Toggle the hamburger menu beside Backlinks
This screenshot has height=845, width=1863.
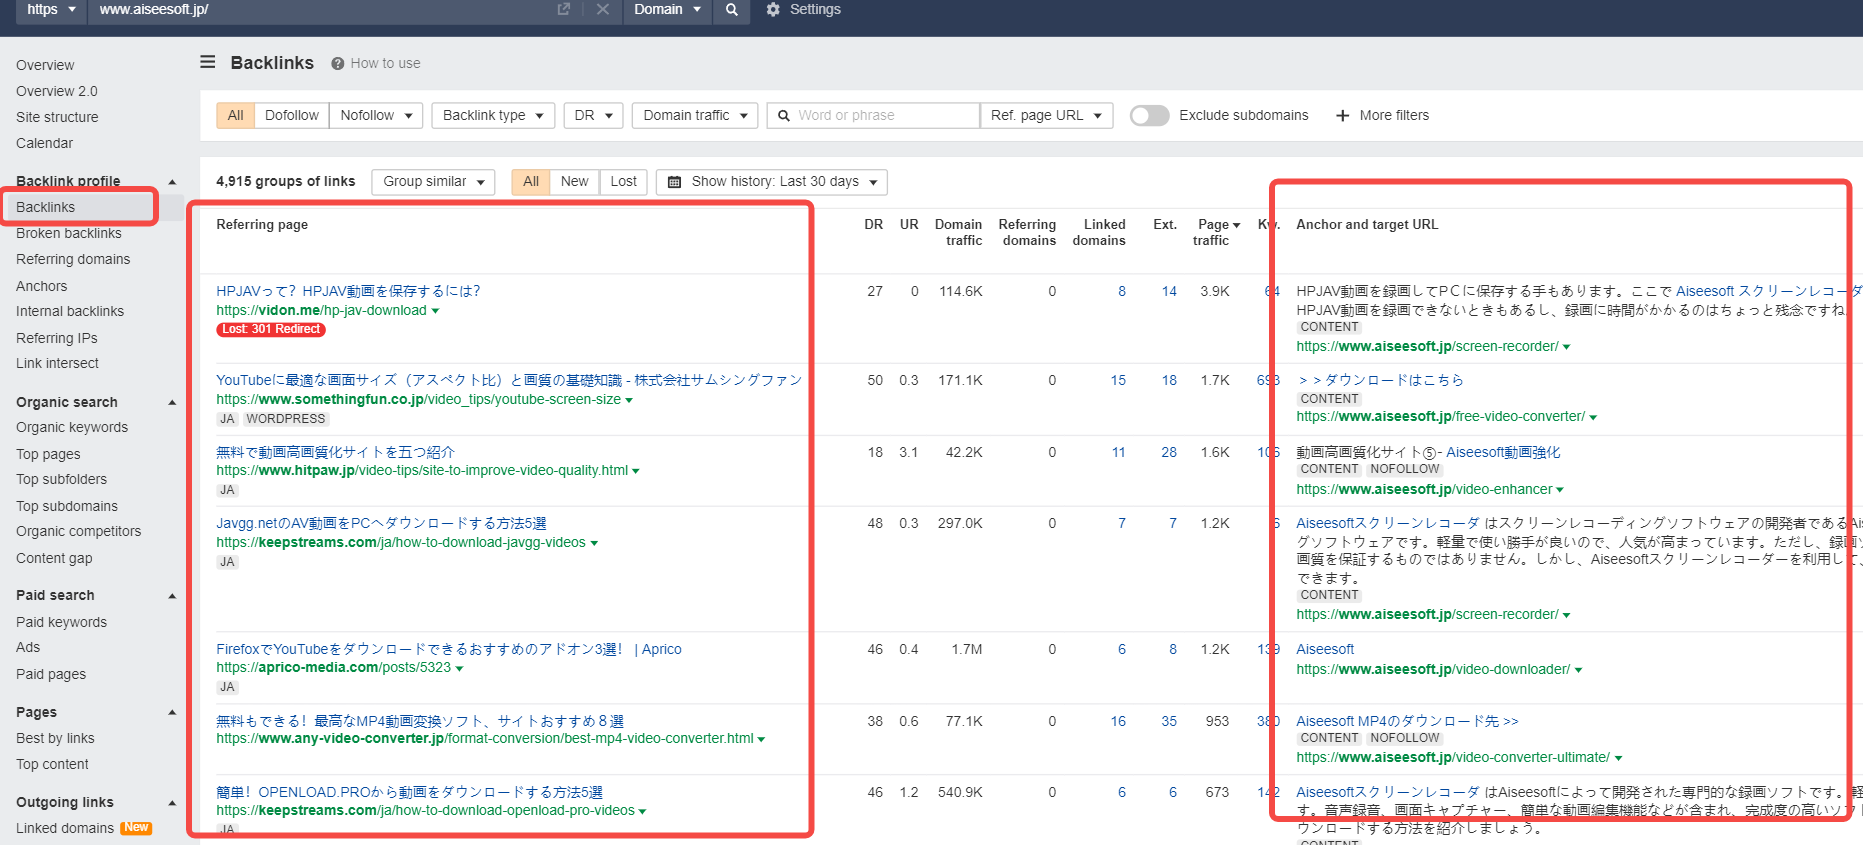point(208,62)
